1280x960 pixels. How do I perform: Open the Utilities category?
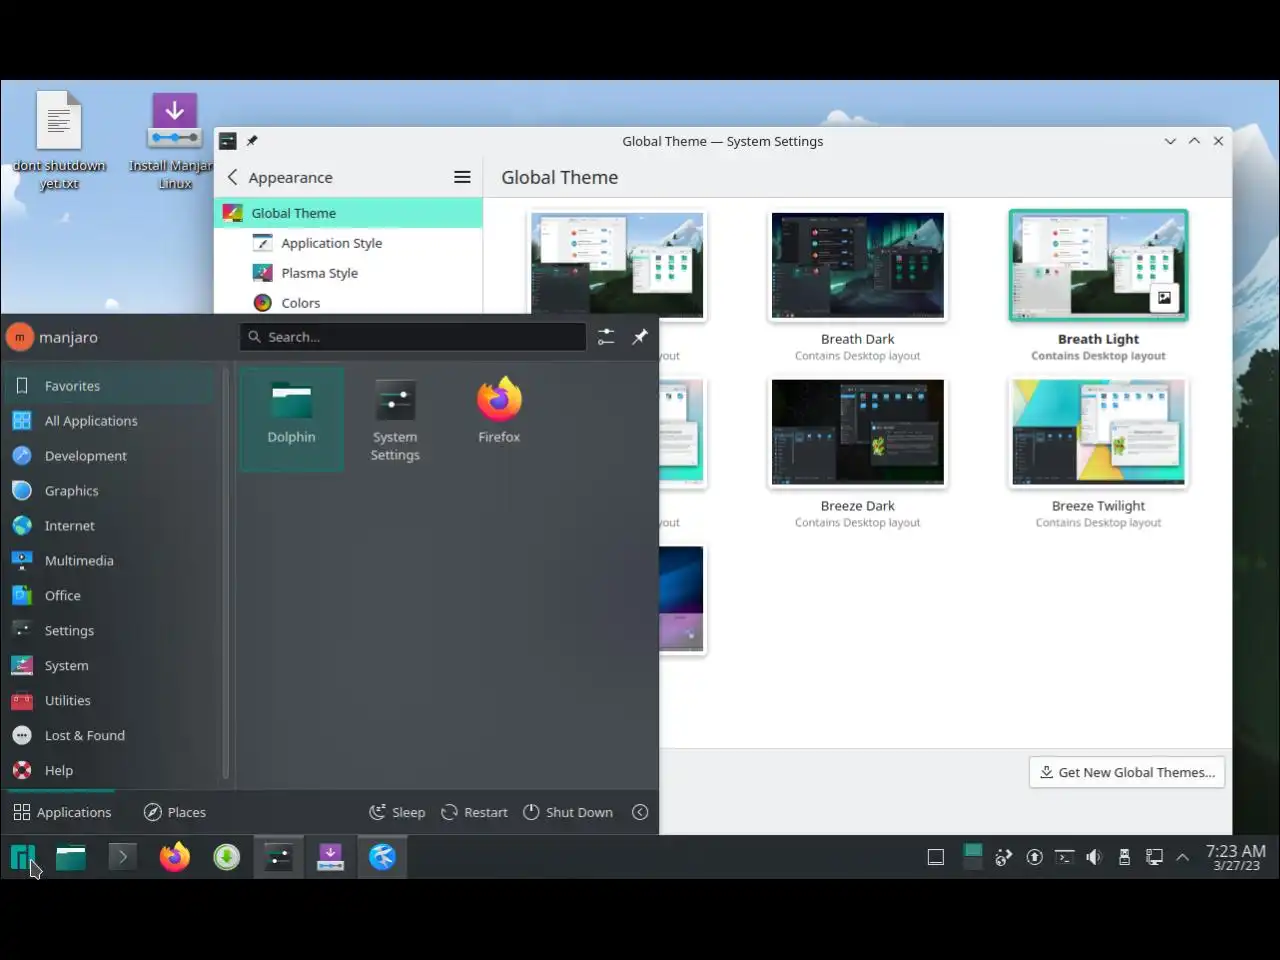point(110,701)
